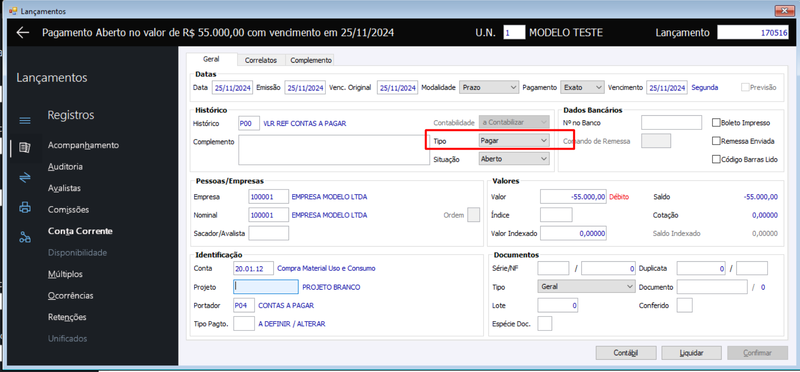Click the Nominal code field 100001
Viewport: 800px width, 372px height.
click(268, 215)
